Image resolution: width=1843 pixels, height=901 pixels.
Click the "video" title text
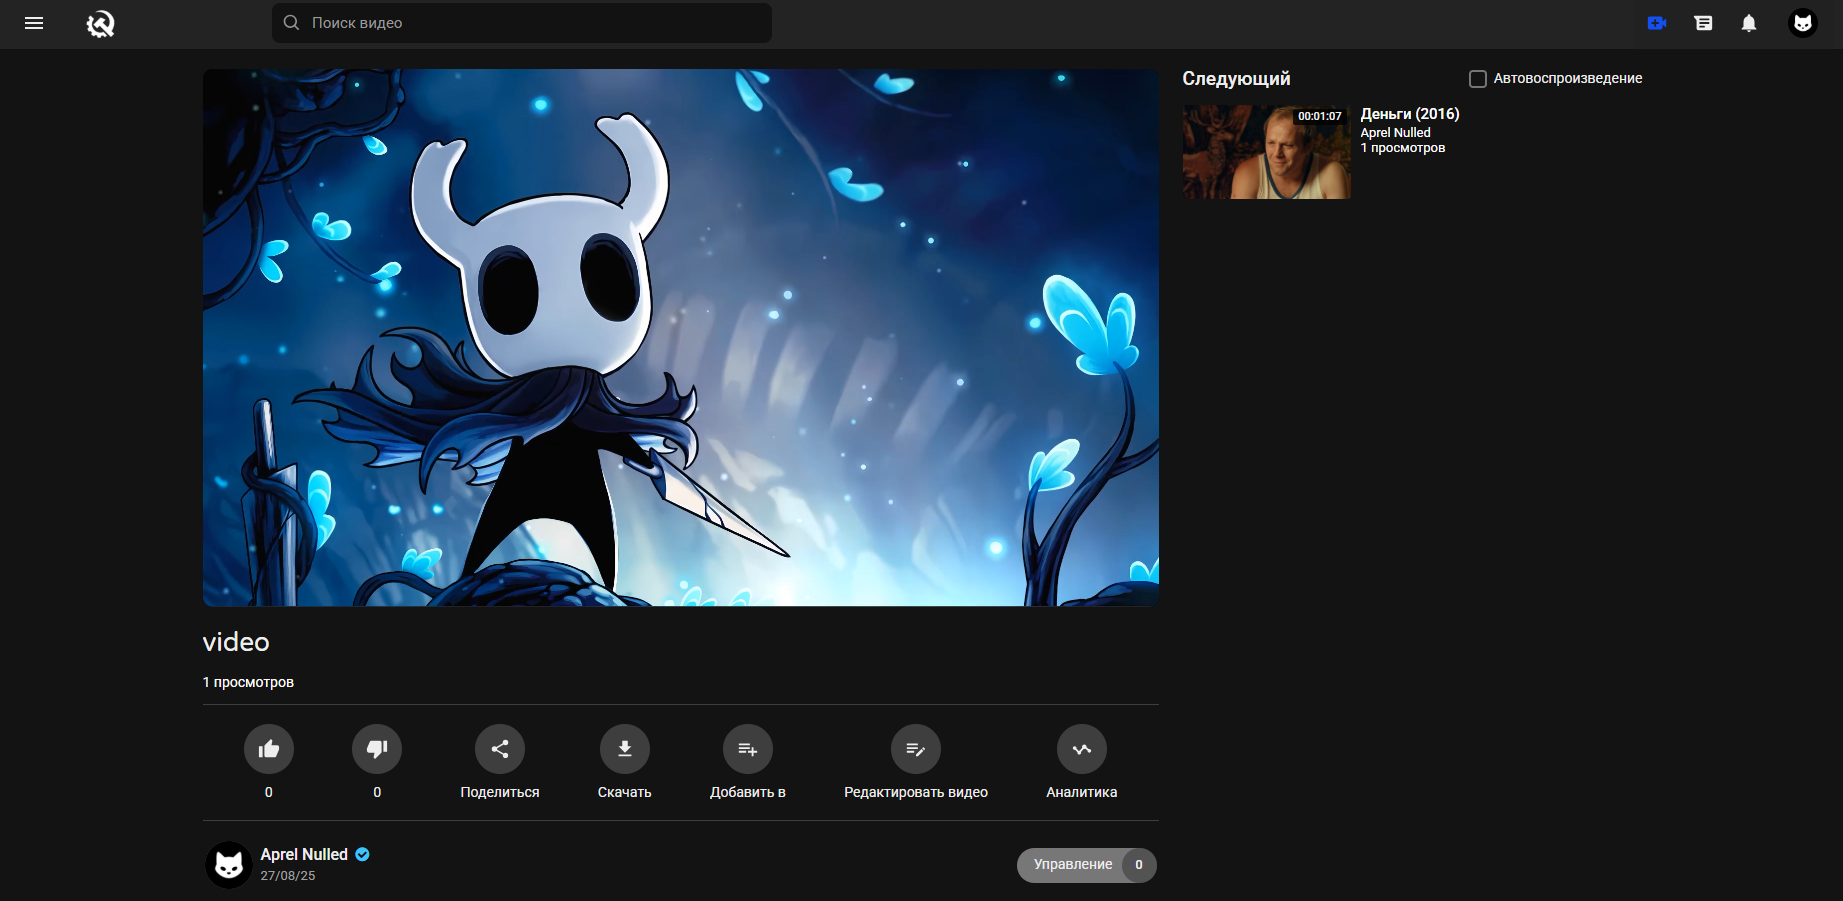click(x=236, y=642)
